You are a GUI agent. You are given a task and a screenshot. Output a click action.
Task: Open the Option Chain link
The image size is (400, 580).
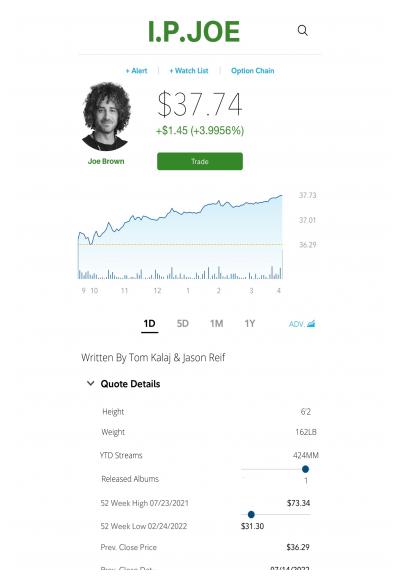pos(253,71)
